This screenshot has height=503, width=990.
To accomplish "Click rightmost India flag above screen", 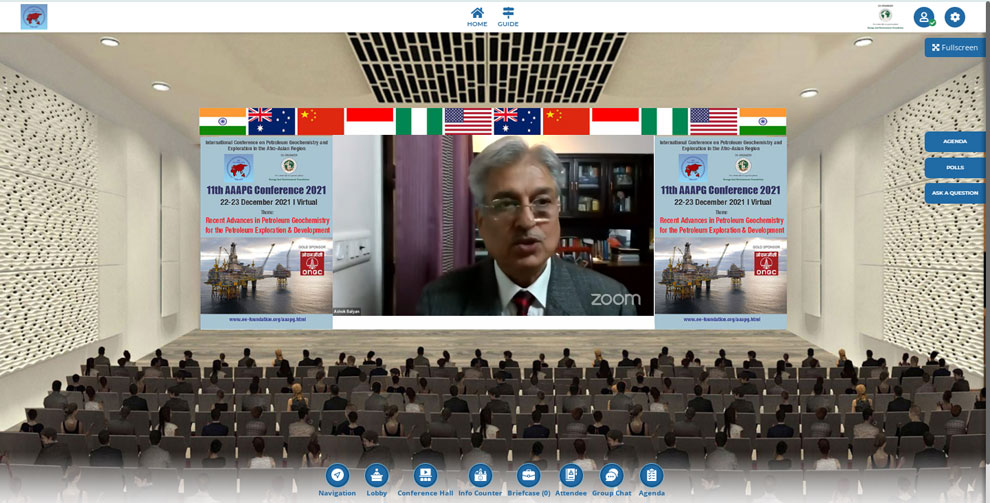I will (763, 121).
